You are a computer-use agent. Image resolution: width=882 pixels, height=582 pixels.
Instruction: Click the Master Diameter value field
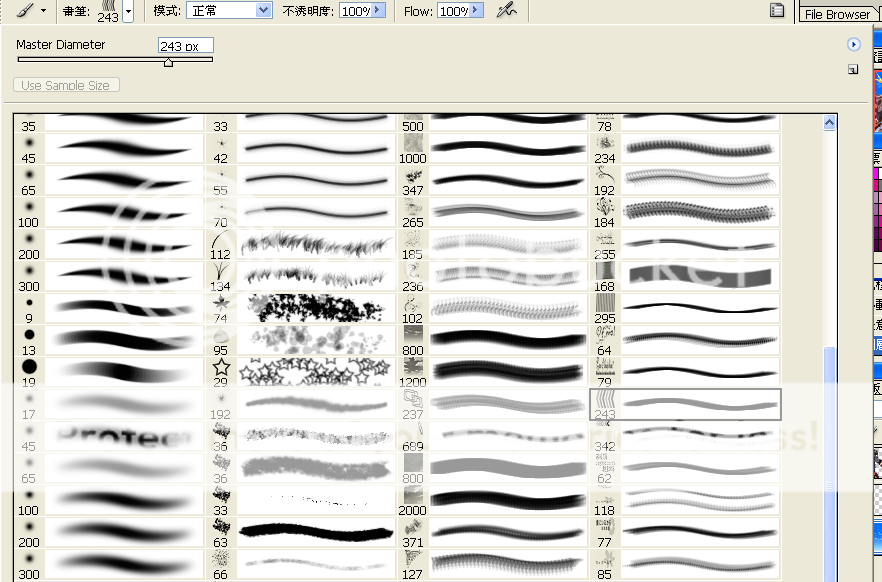185,45
